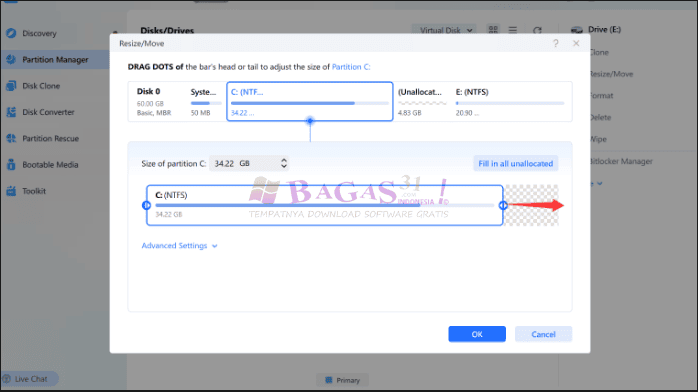This screenshot has height=392, width=698.
Task: Click Wipe in the right panel
Action: click(599, 139)
